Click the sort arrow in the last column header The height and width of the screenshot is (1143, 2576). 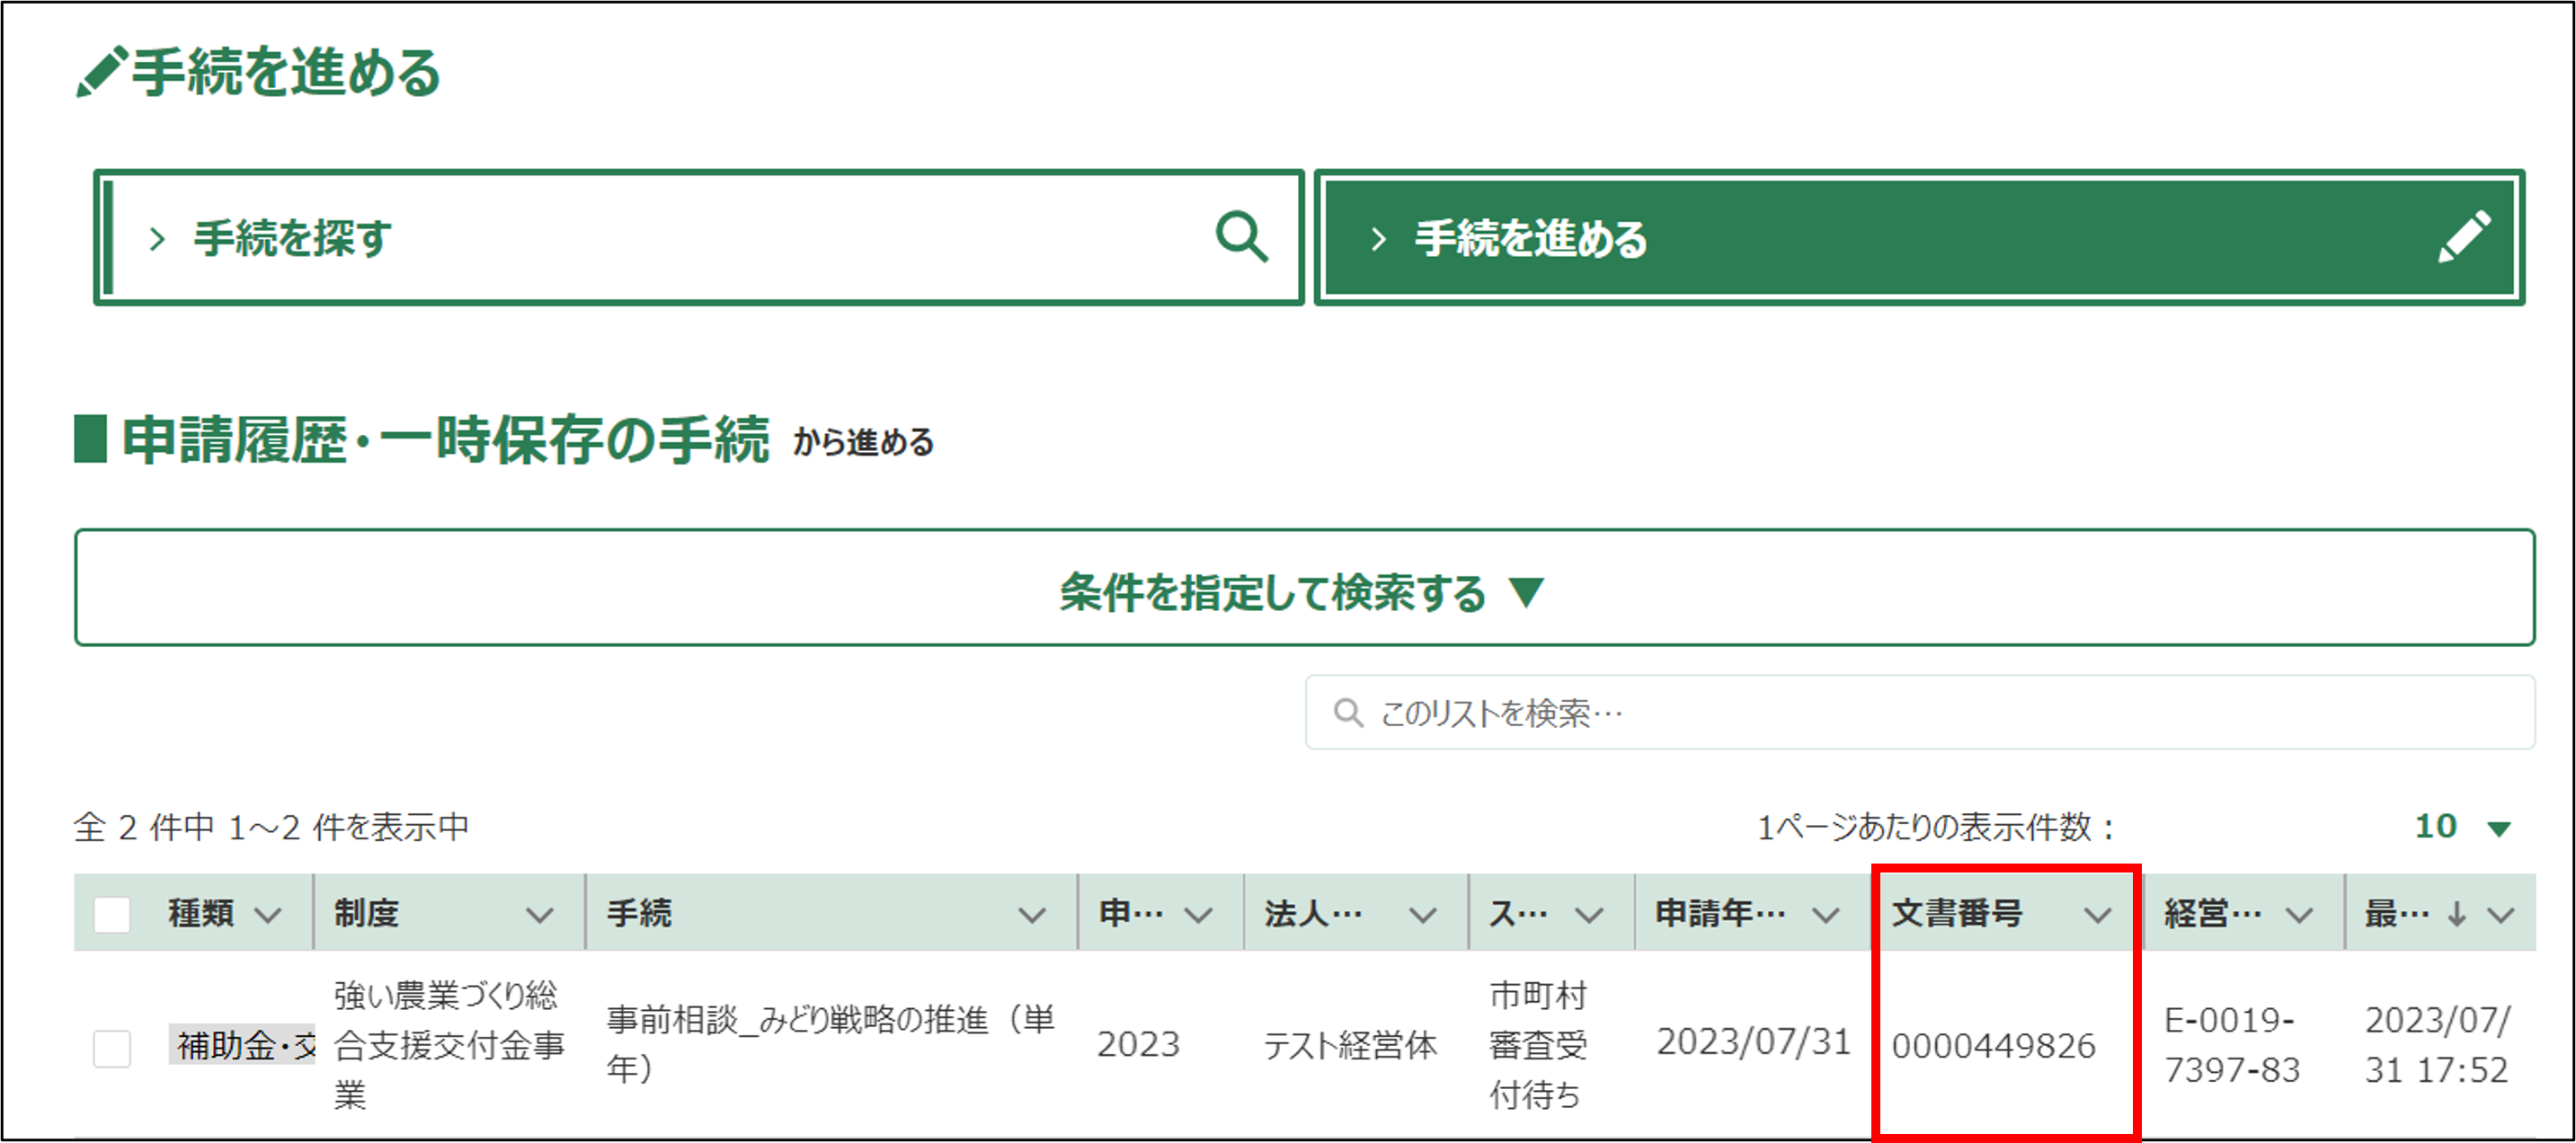point(2457,914)
